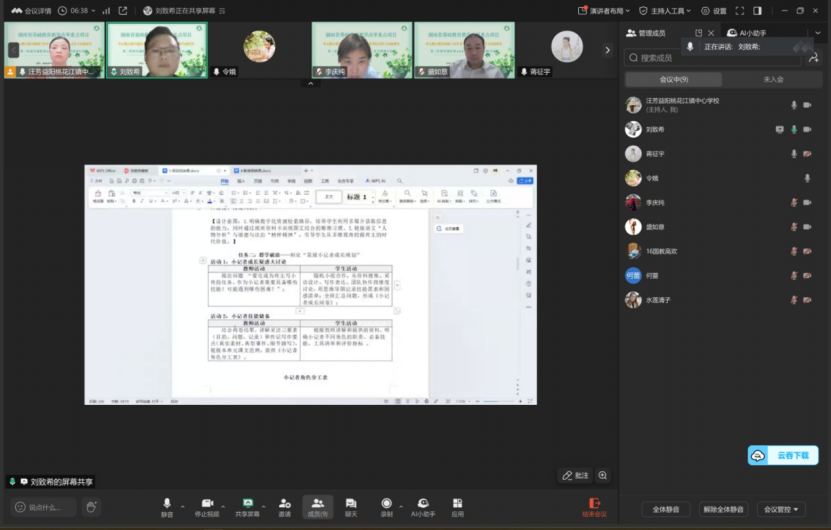
Task: Click the speaking indicator mic next to 正在讲话
Action: [690, 47]
